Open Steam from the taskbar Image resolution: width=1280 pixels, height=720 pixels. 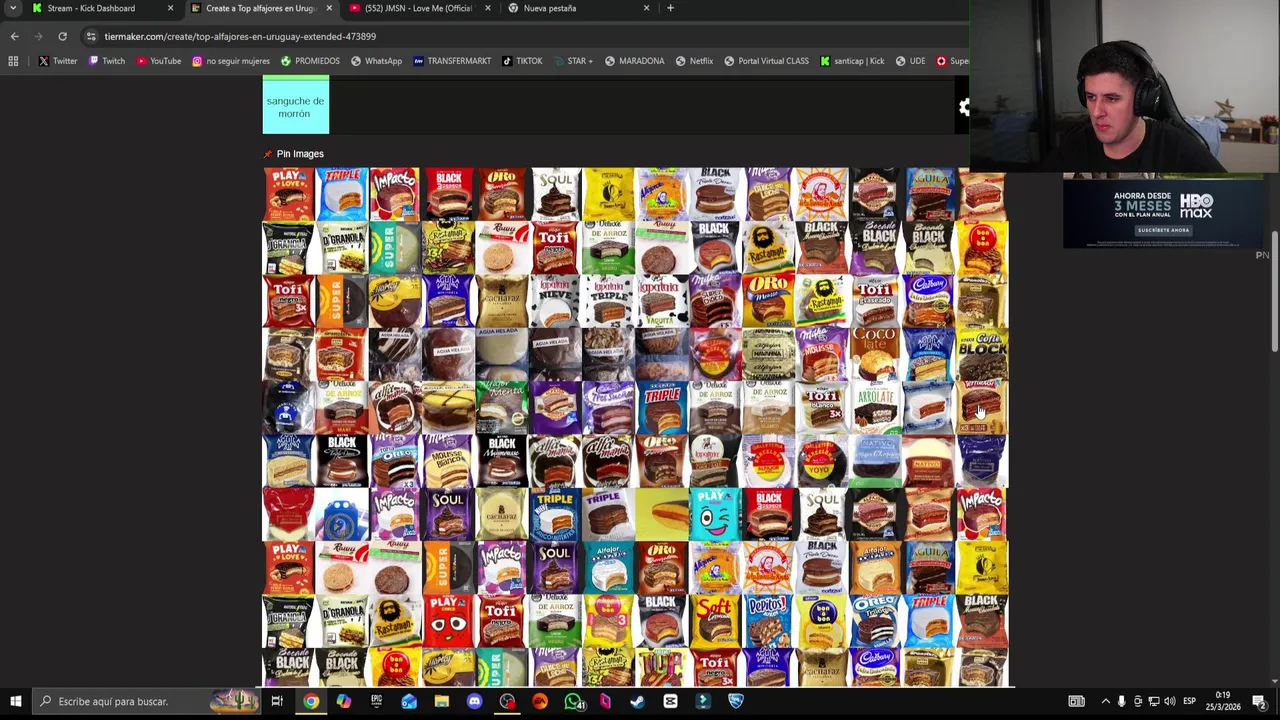tap(637, 701)
